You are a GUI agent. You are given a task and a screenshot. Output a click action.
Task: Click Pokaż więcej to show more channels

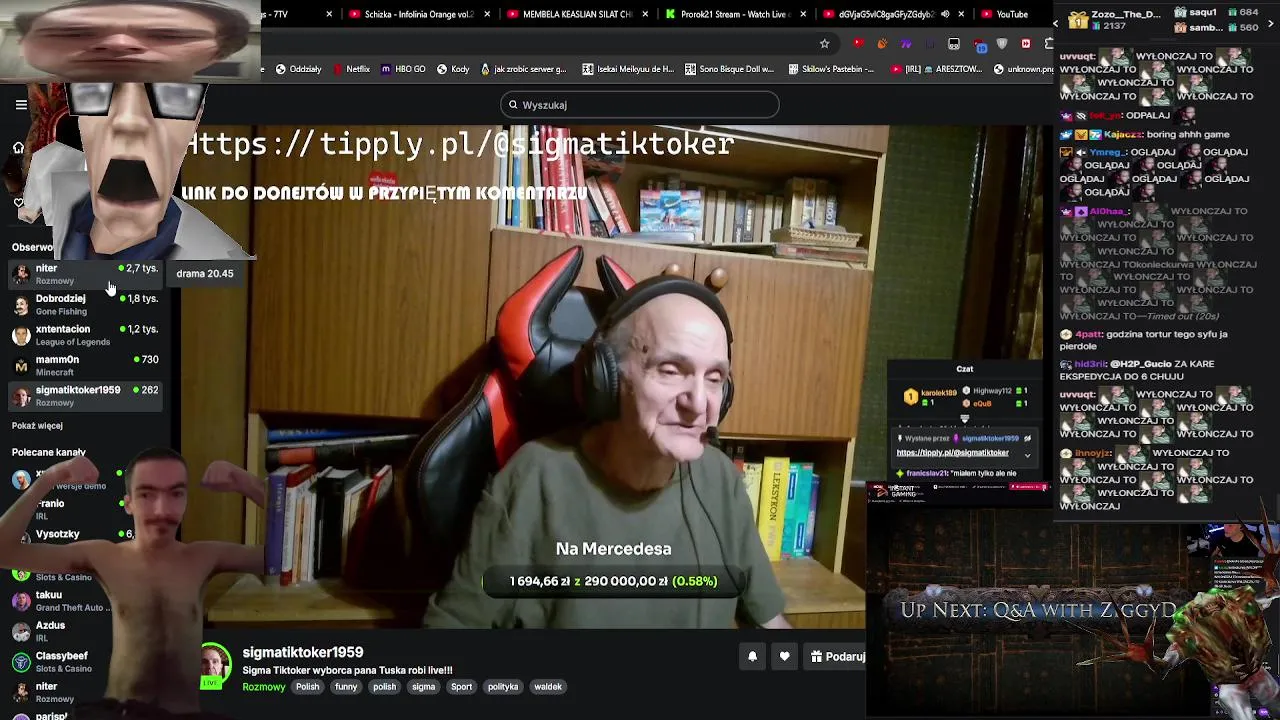pyautogui.click(x=37, y=426)
